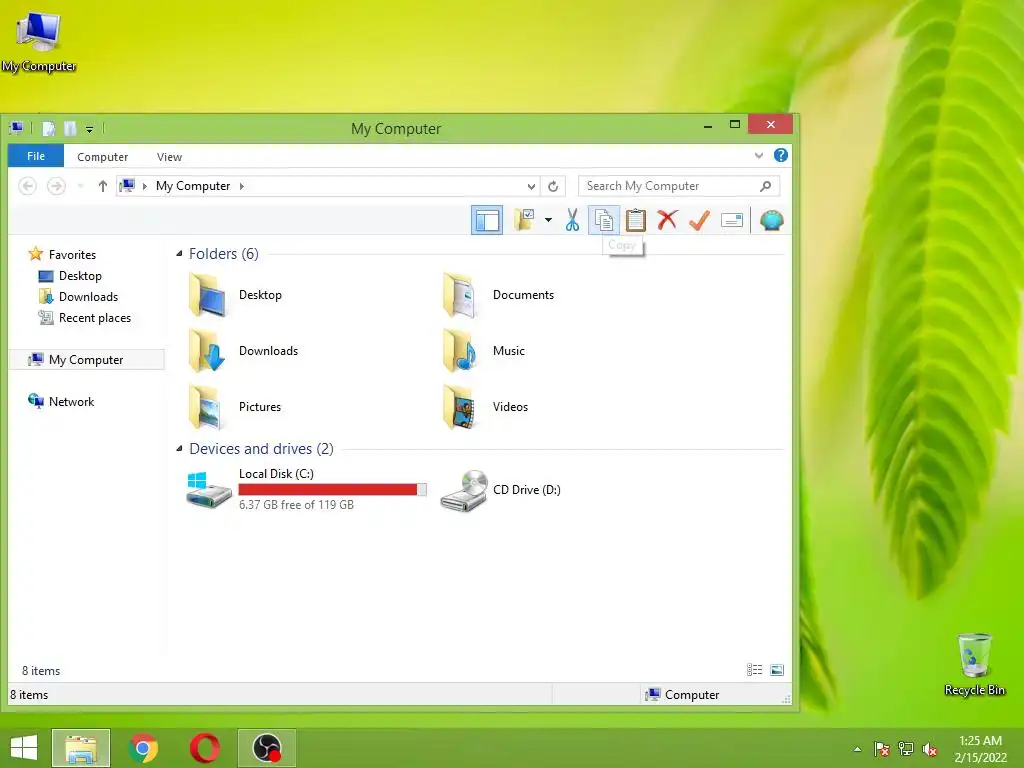Click the search magnifier icon

click(765, 186)
